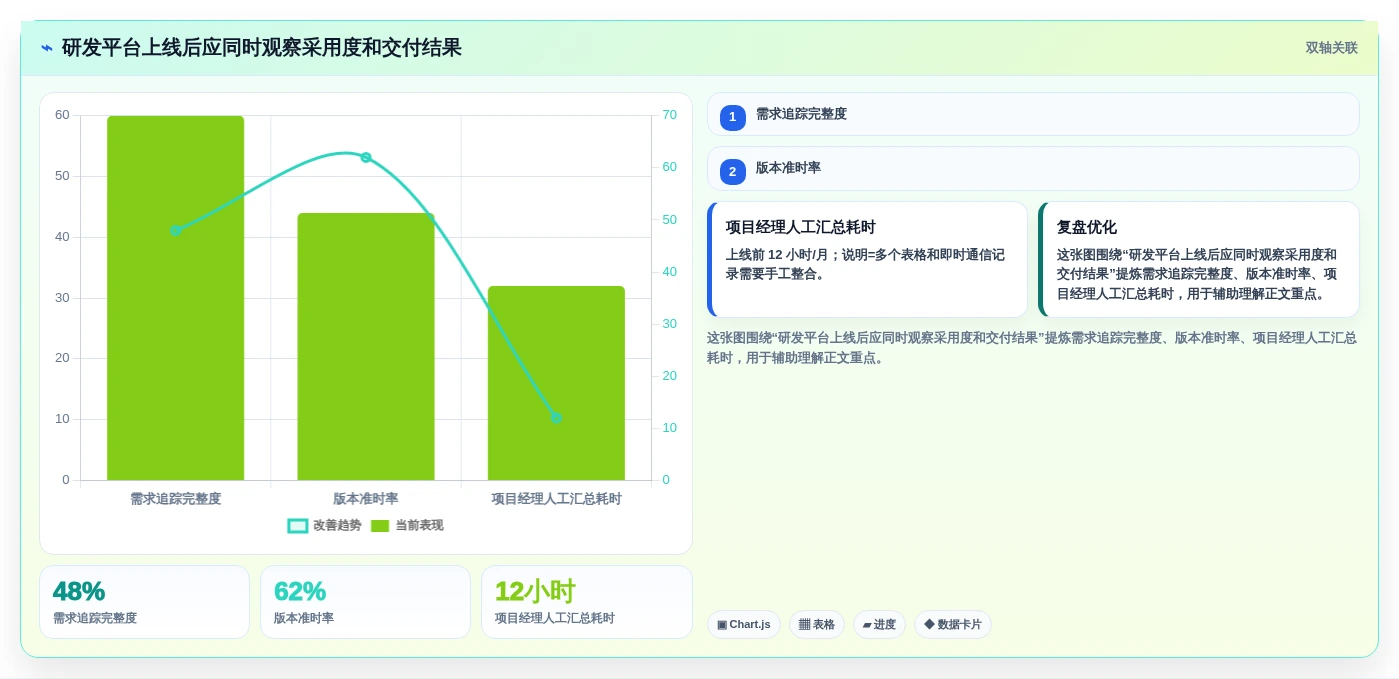
Task: Click the 版本准时率 bar in the chart
Action: point(366,346)
